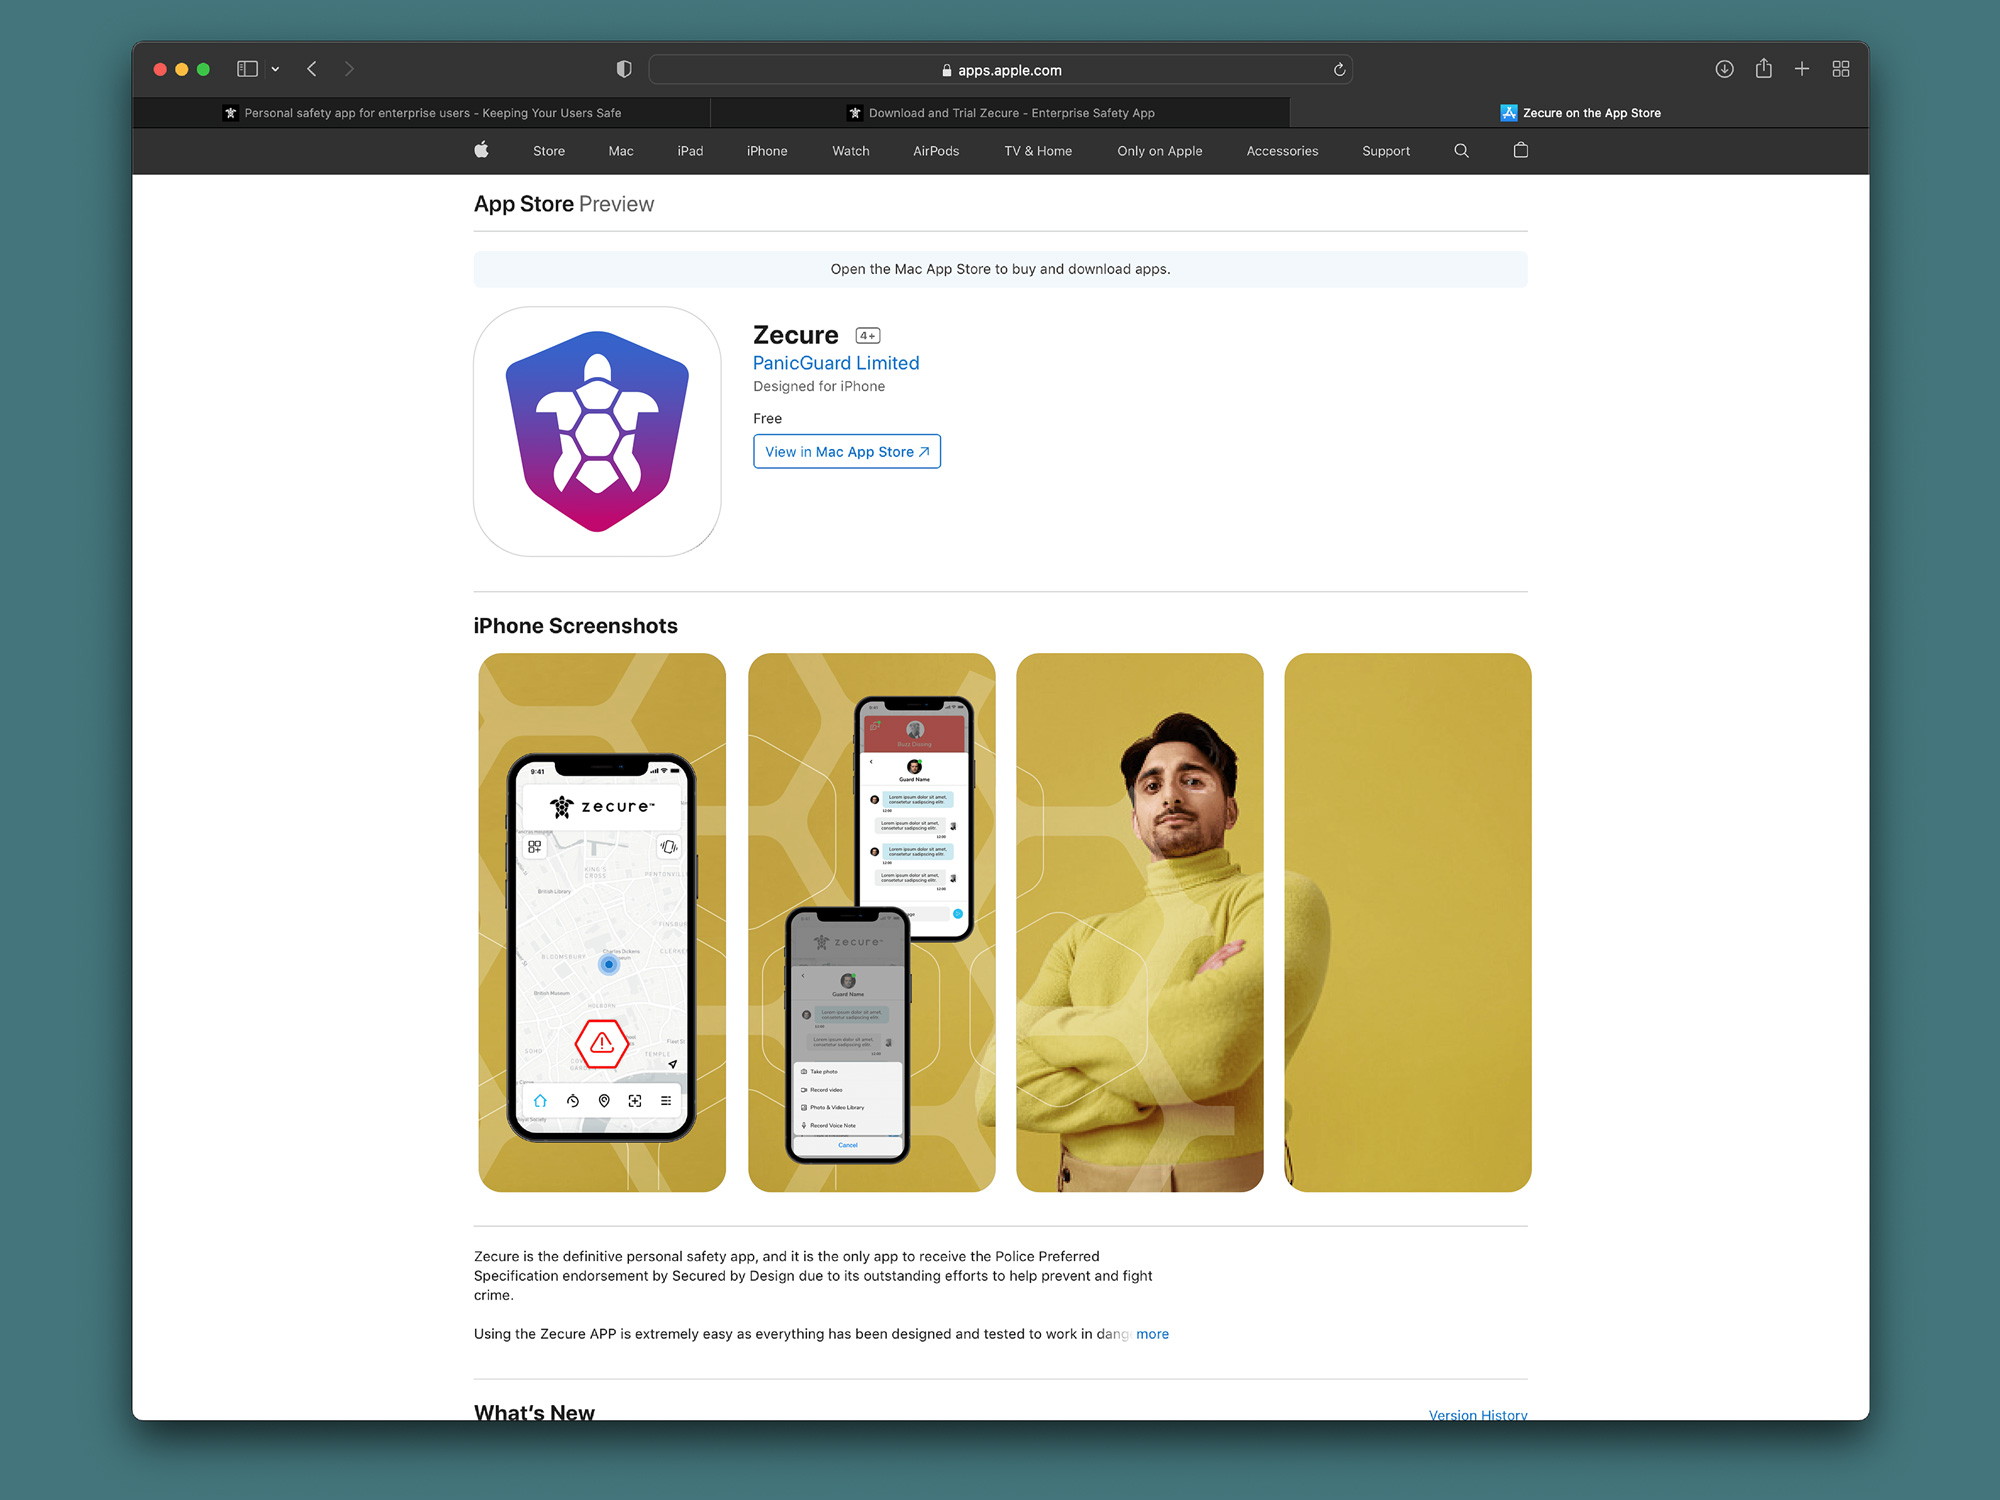2000x1500 pixels.
Task: Open the Version History link
Action: click(1478, 1414)
